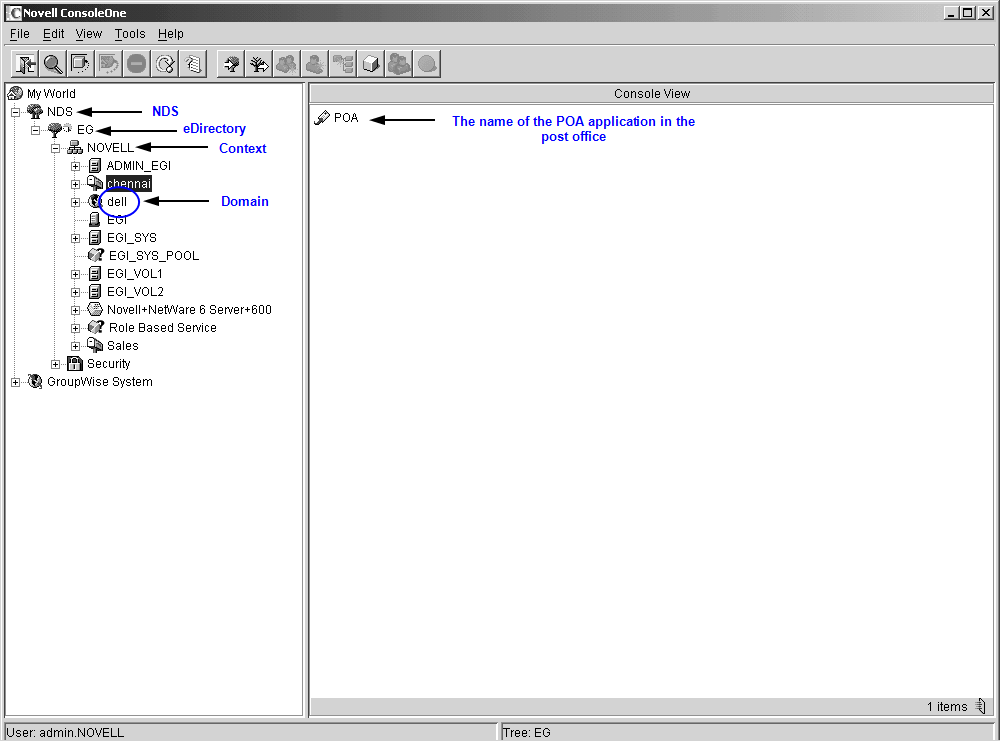Expand the GroupWise System node

[x=15, y=383]
